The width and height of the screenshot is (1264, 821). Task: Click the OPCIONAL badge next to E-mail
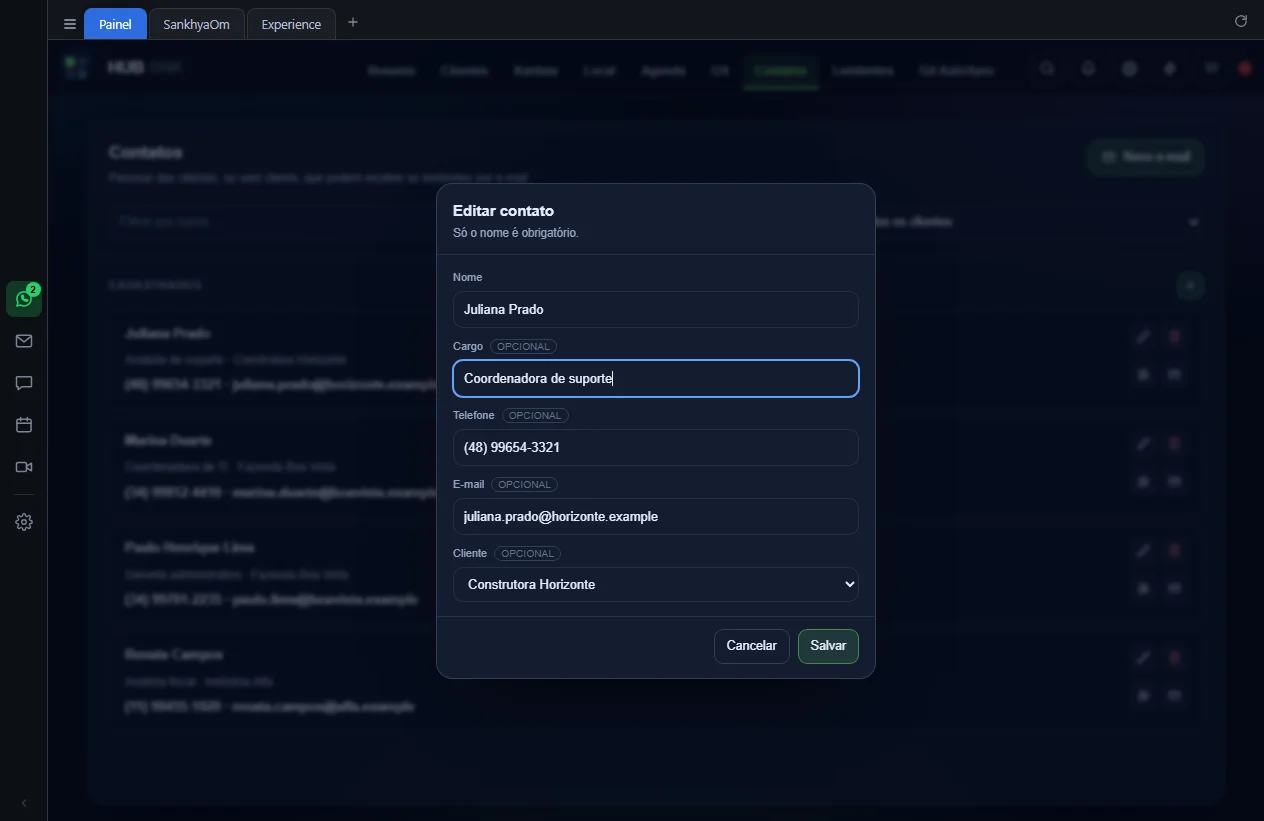click(524, 484)
